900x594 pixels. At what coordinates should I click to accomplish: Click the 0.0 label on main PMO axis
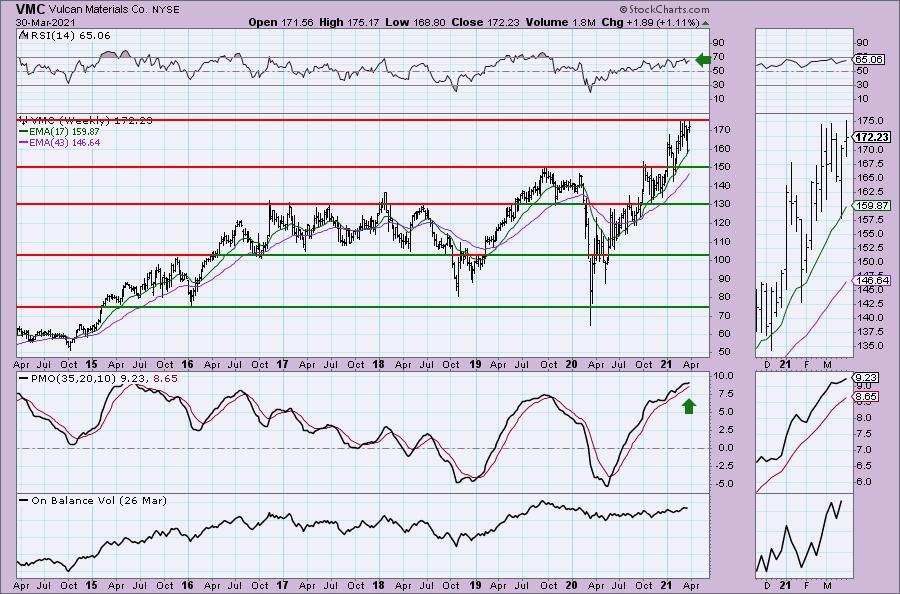point(724,448)
